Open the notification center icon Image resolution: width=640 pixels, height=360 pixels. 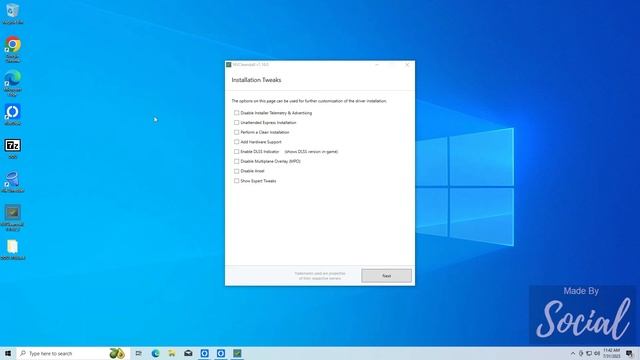[629, 353]
